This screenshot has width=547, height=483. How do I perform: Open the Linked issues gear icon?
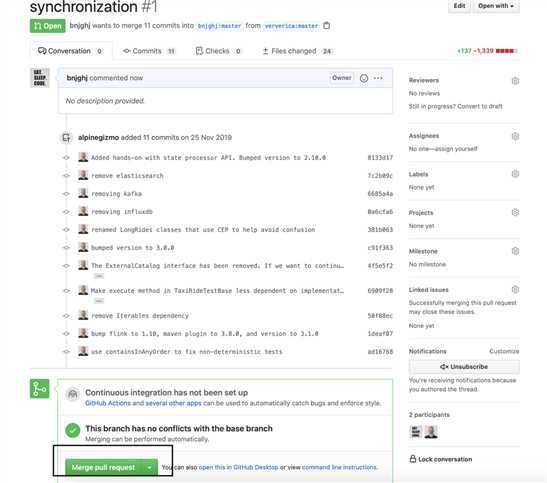click(515, 289)
